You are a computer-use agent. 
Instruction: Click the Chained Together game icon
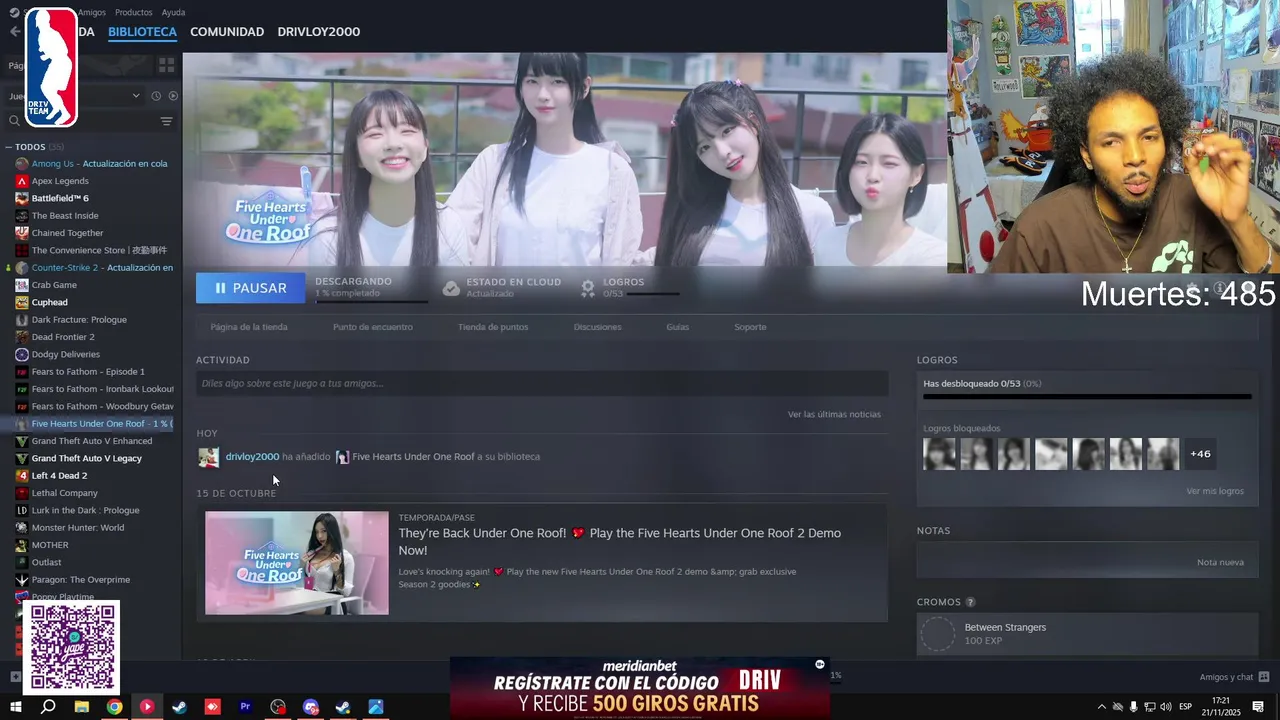point(22,233)
